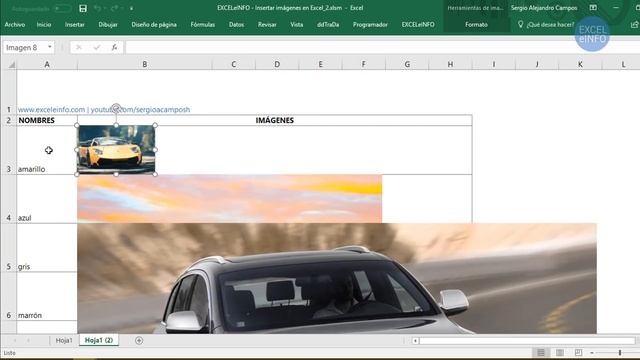The image size is (640, 360).
Task: Open the Diseño de página tab
Action: click(x=154, y=24)
